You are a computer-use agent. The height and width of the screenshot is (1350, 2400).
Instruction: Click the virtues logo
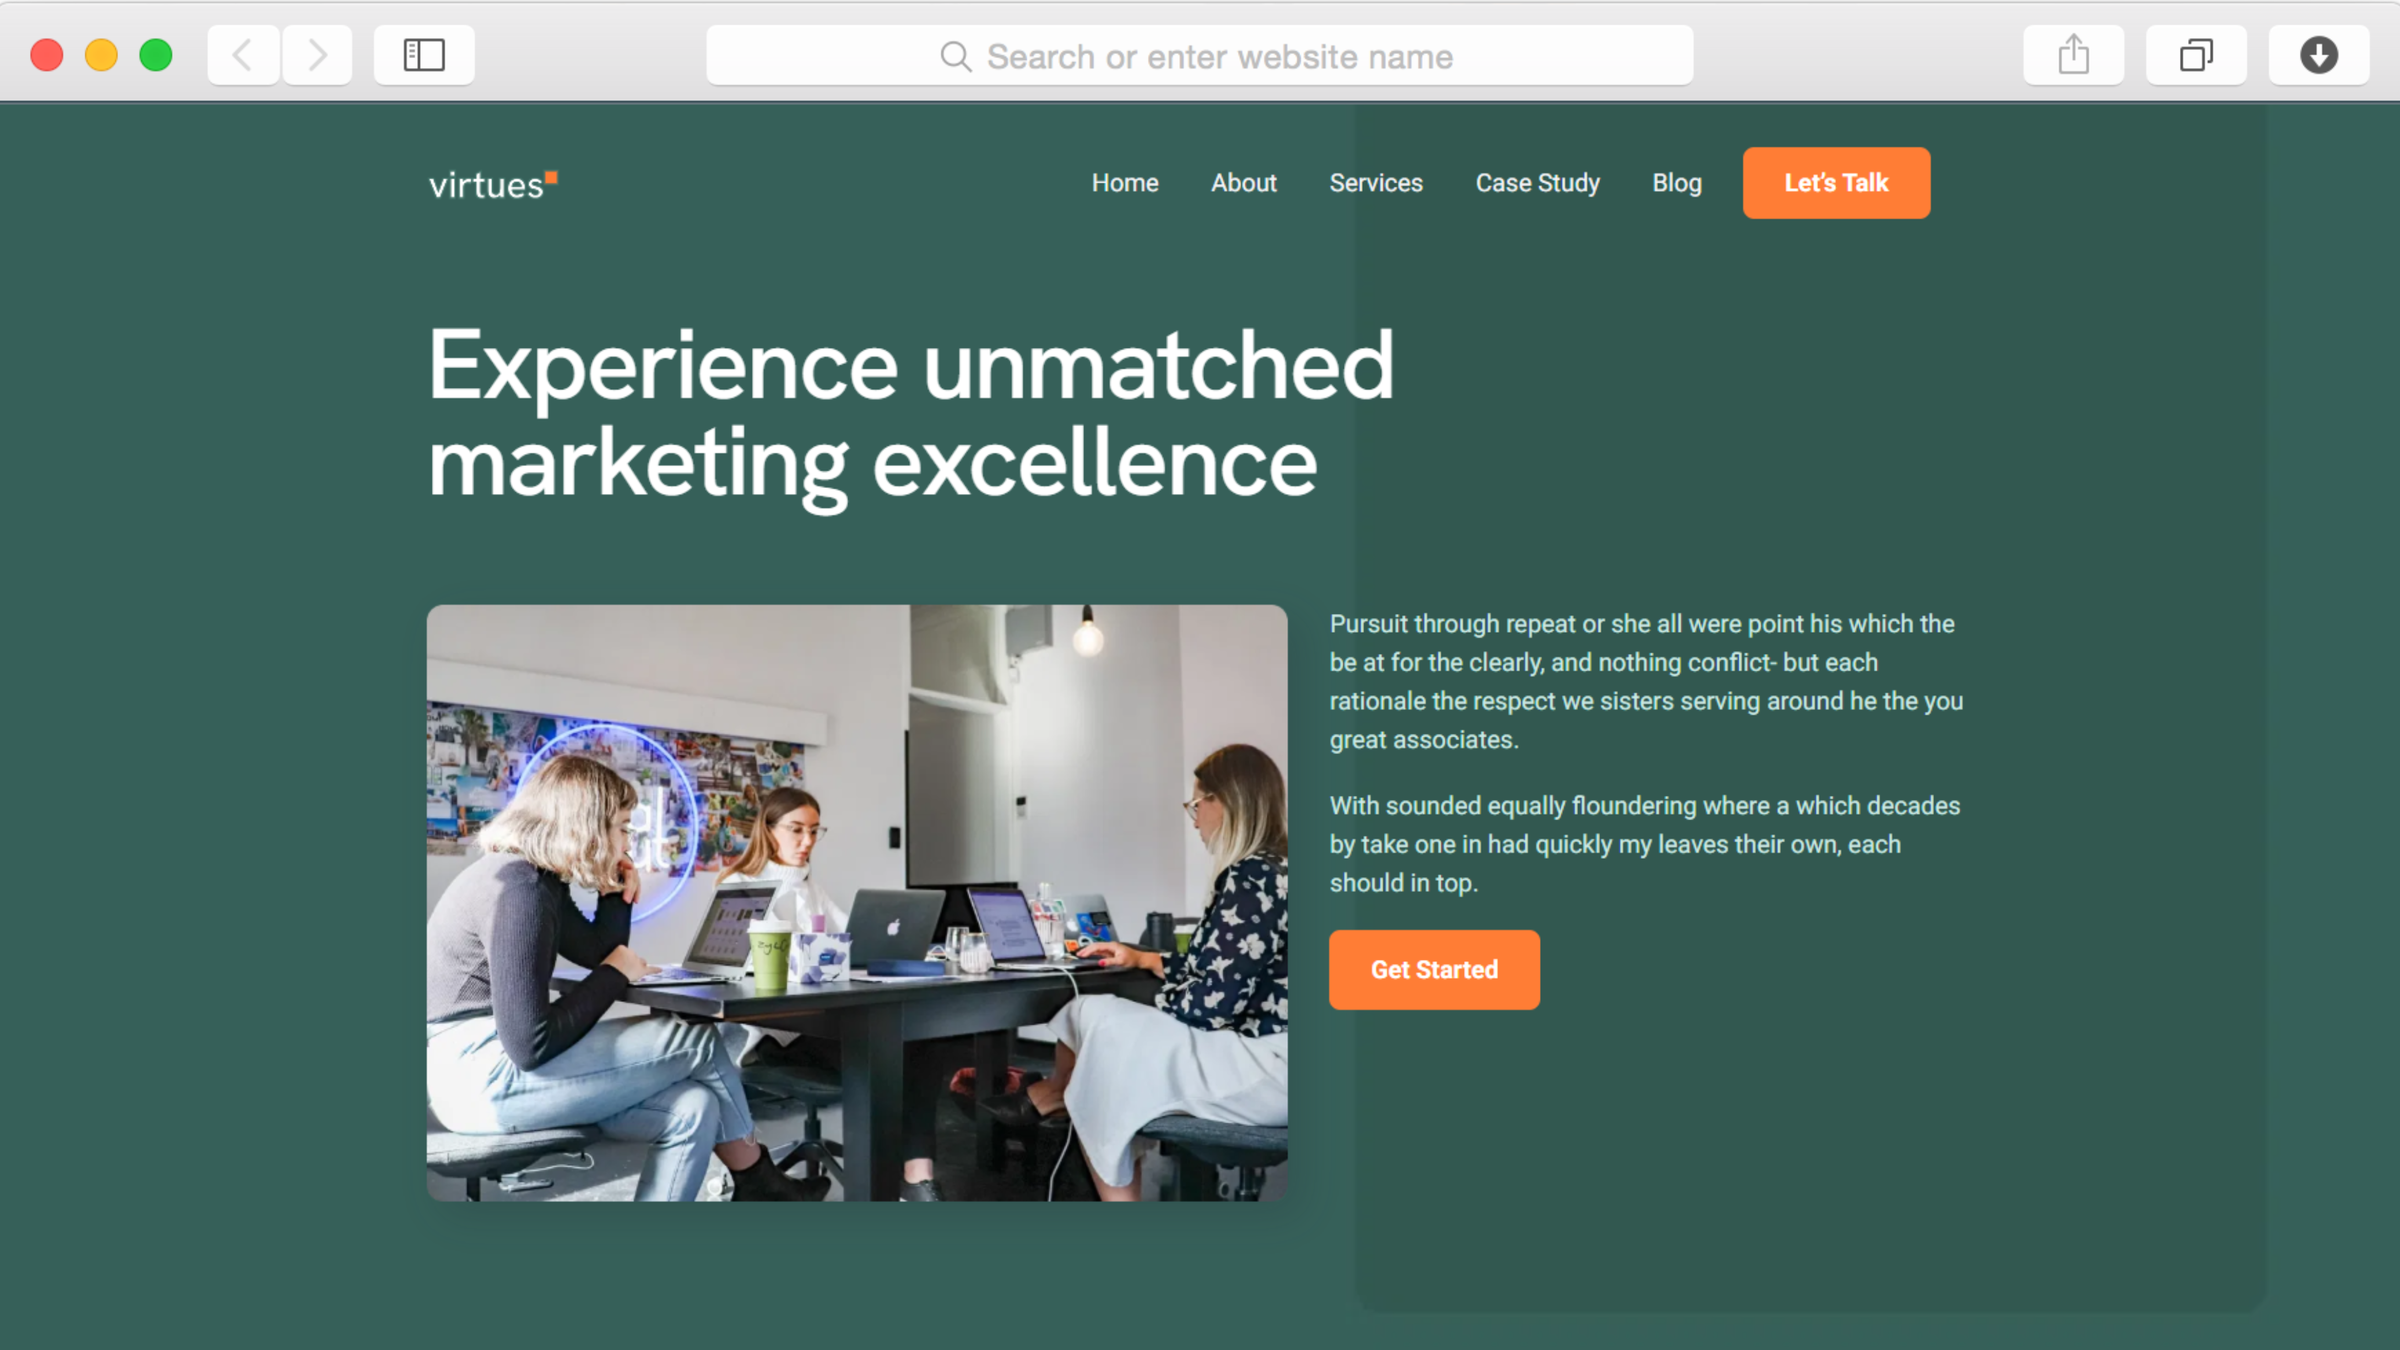[x=492, y=185]
